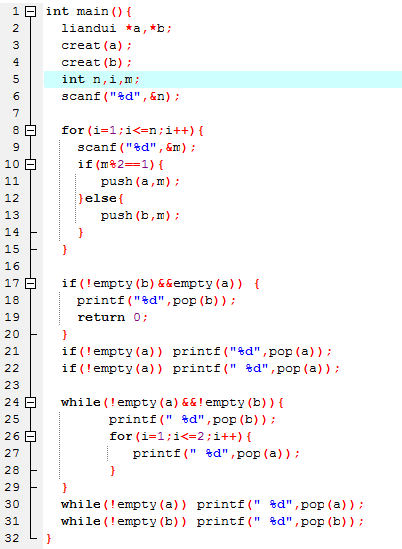Collapse the for loop fold at line 8
Viewport: 402px width, 549px height.
point(31,131)
